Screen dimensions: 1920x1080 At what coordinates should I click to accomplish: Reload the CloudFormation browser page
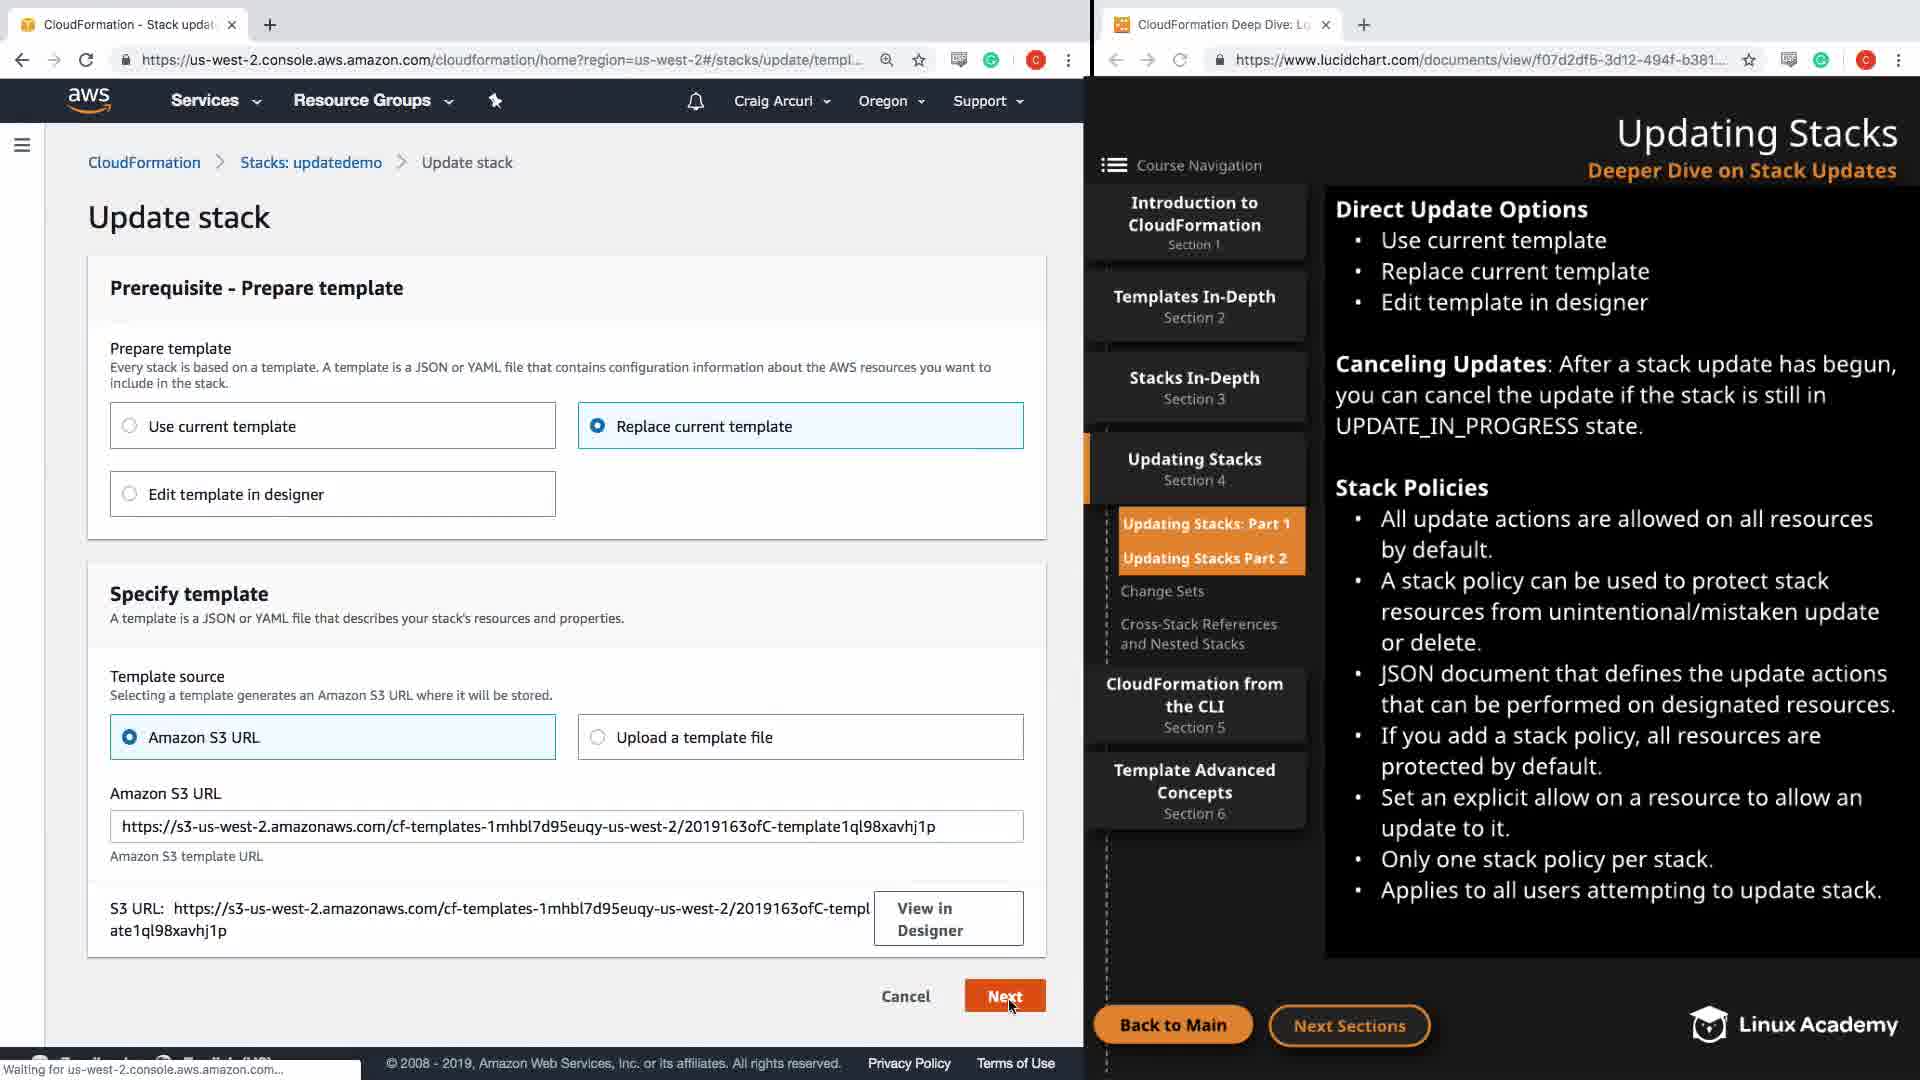pos(86,60)
